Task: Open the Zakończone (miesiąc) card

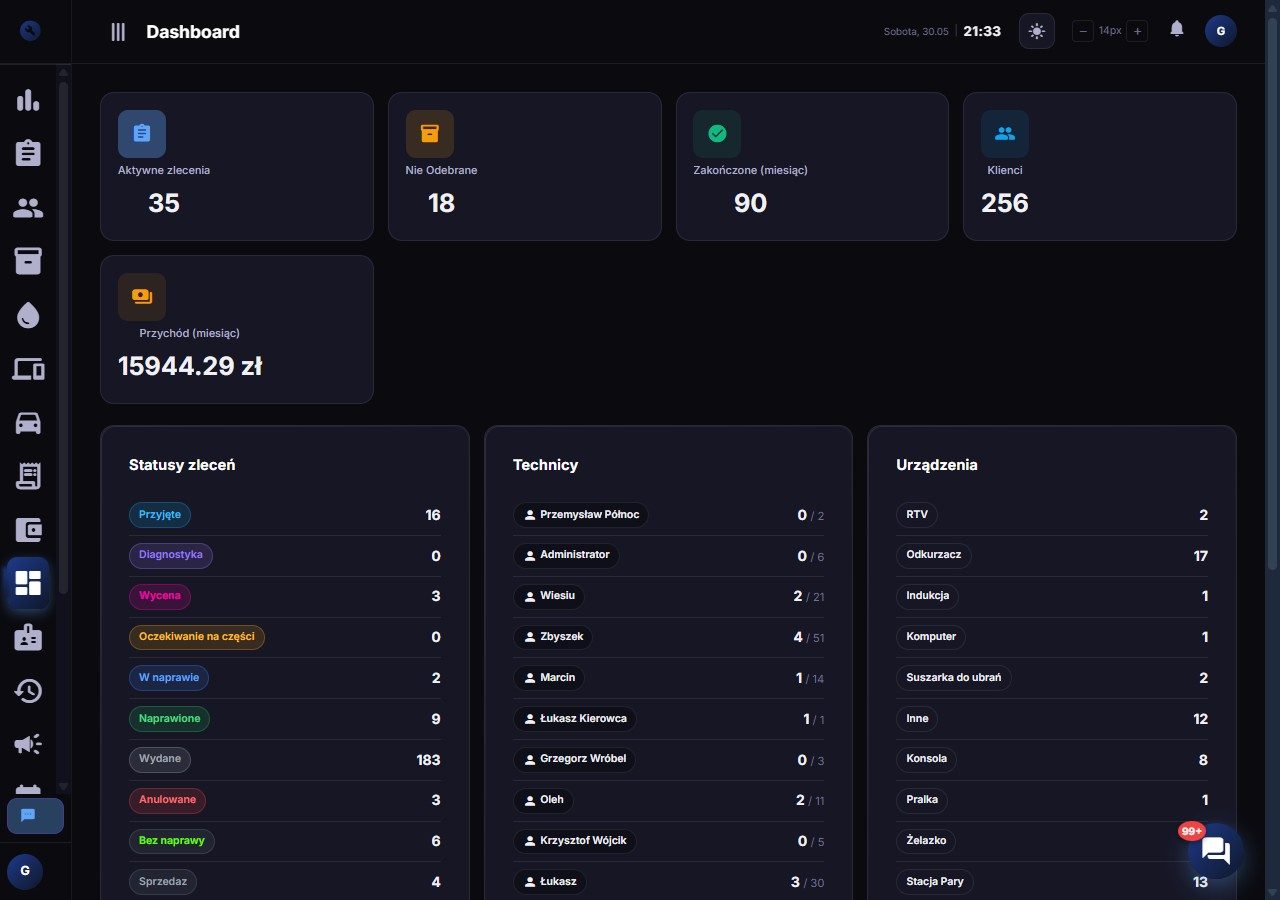Action: point(812,166)
